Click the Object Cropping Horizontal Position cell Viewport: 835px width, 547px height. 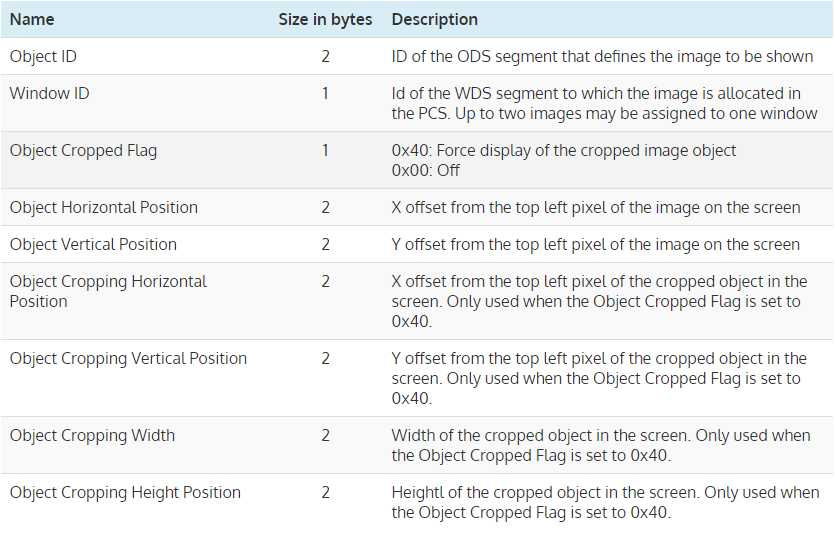(108, 291)
